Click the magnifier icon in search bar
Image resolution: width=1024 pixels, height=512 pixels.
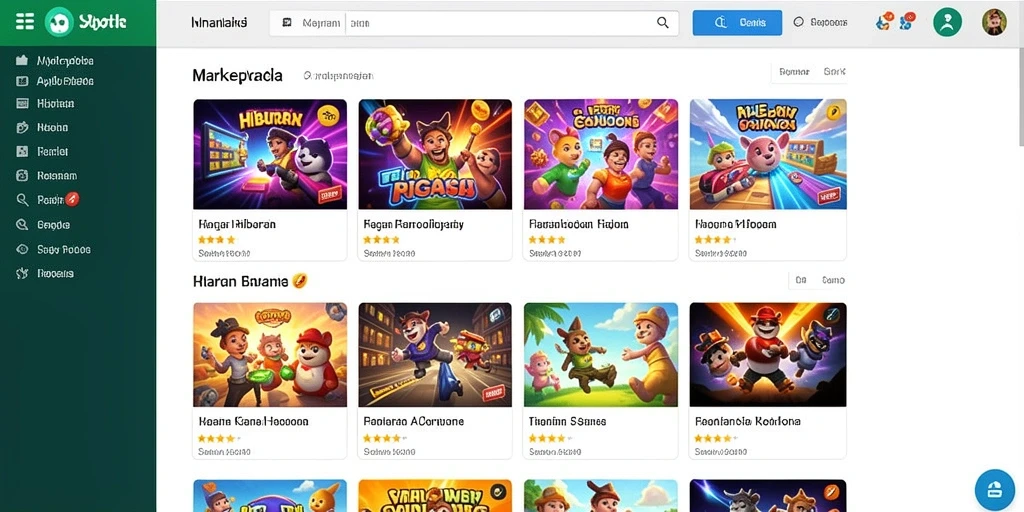pyautogui.click(x=662, y=23)
